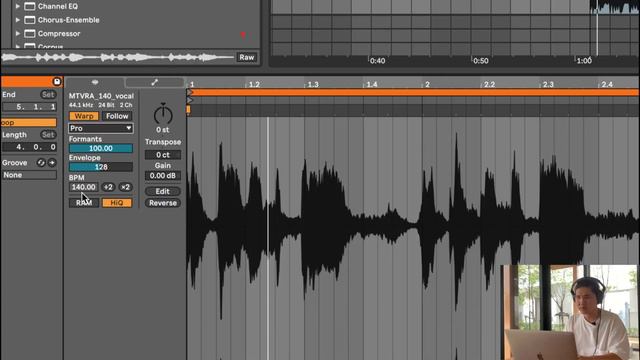Click the 2.3 ruler marker
Viewport: 640px width, 360px height.
coord(548,84)
